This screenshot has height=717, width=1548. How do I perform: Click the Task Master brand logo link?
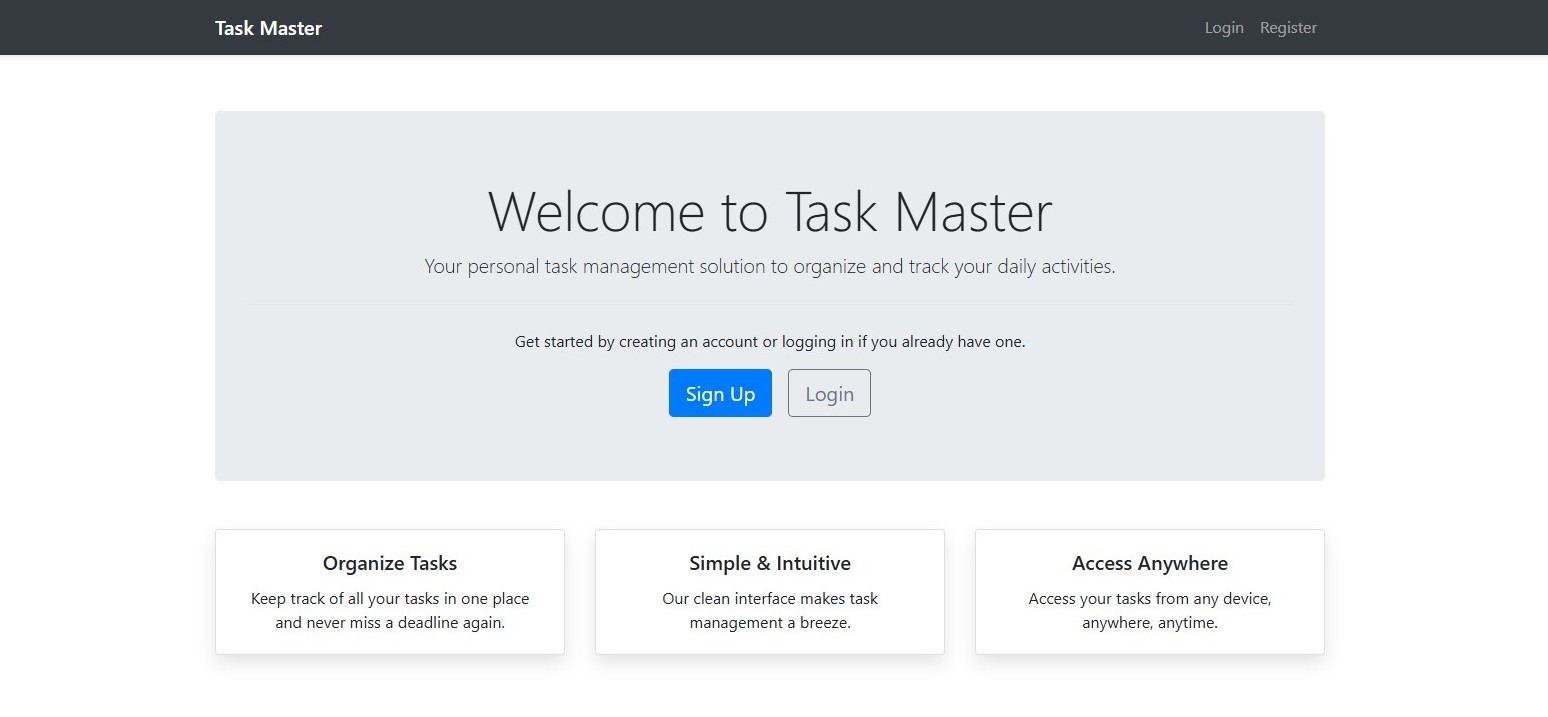click(x=268, y=28)
